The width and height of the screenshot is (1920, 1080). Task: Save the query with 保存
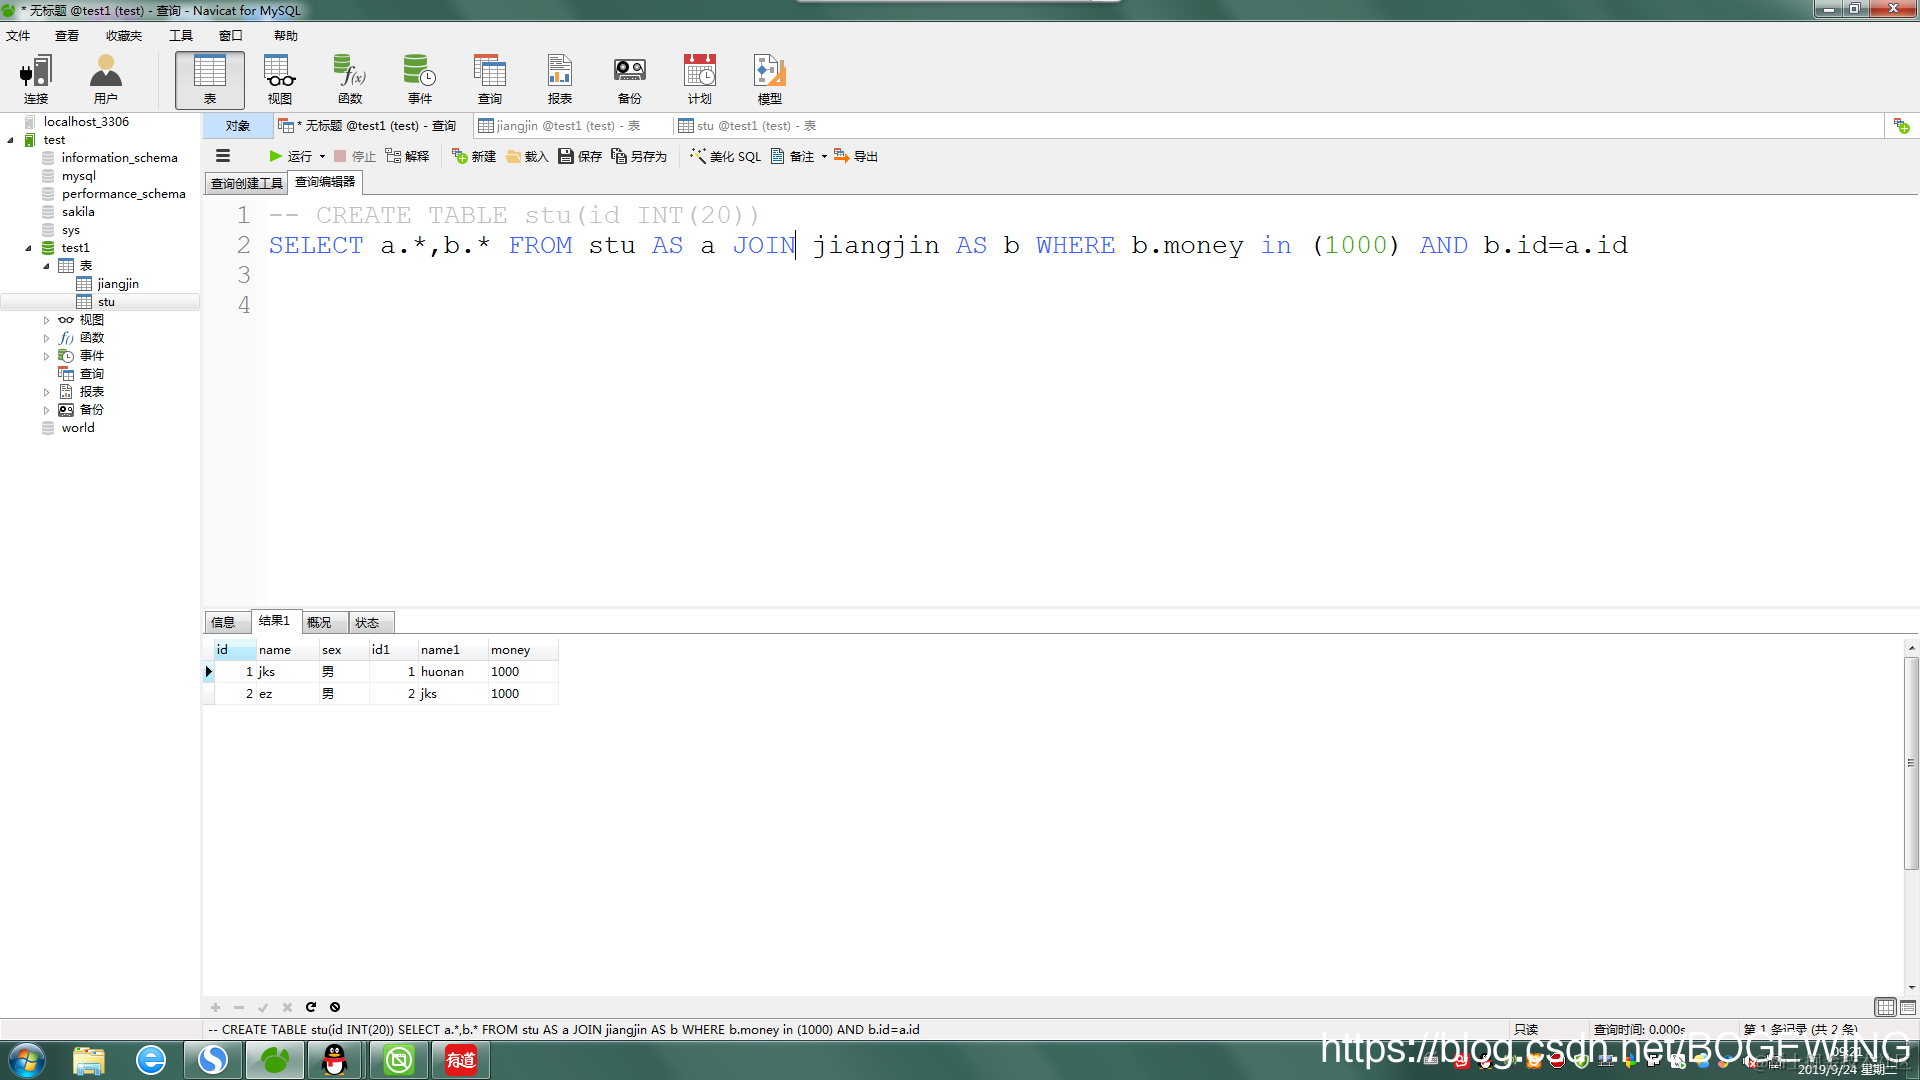(x=580, y=156)
